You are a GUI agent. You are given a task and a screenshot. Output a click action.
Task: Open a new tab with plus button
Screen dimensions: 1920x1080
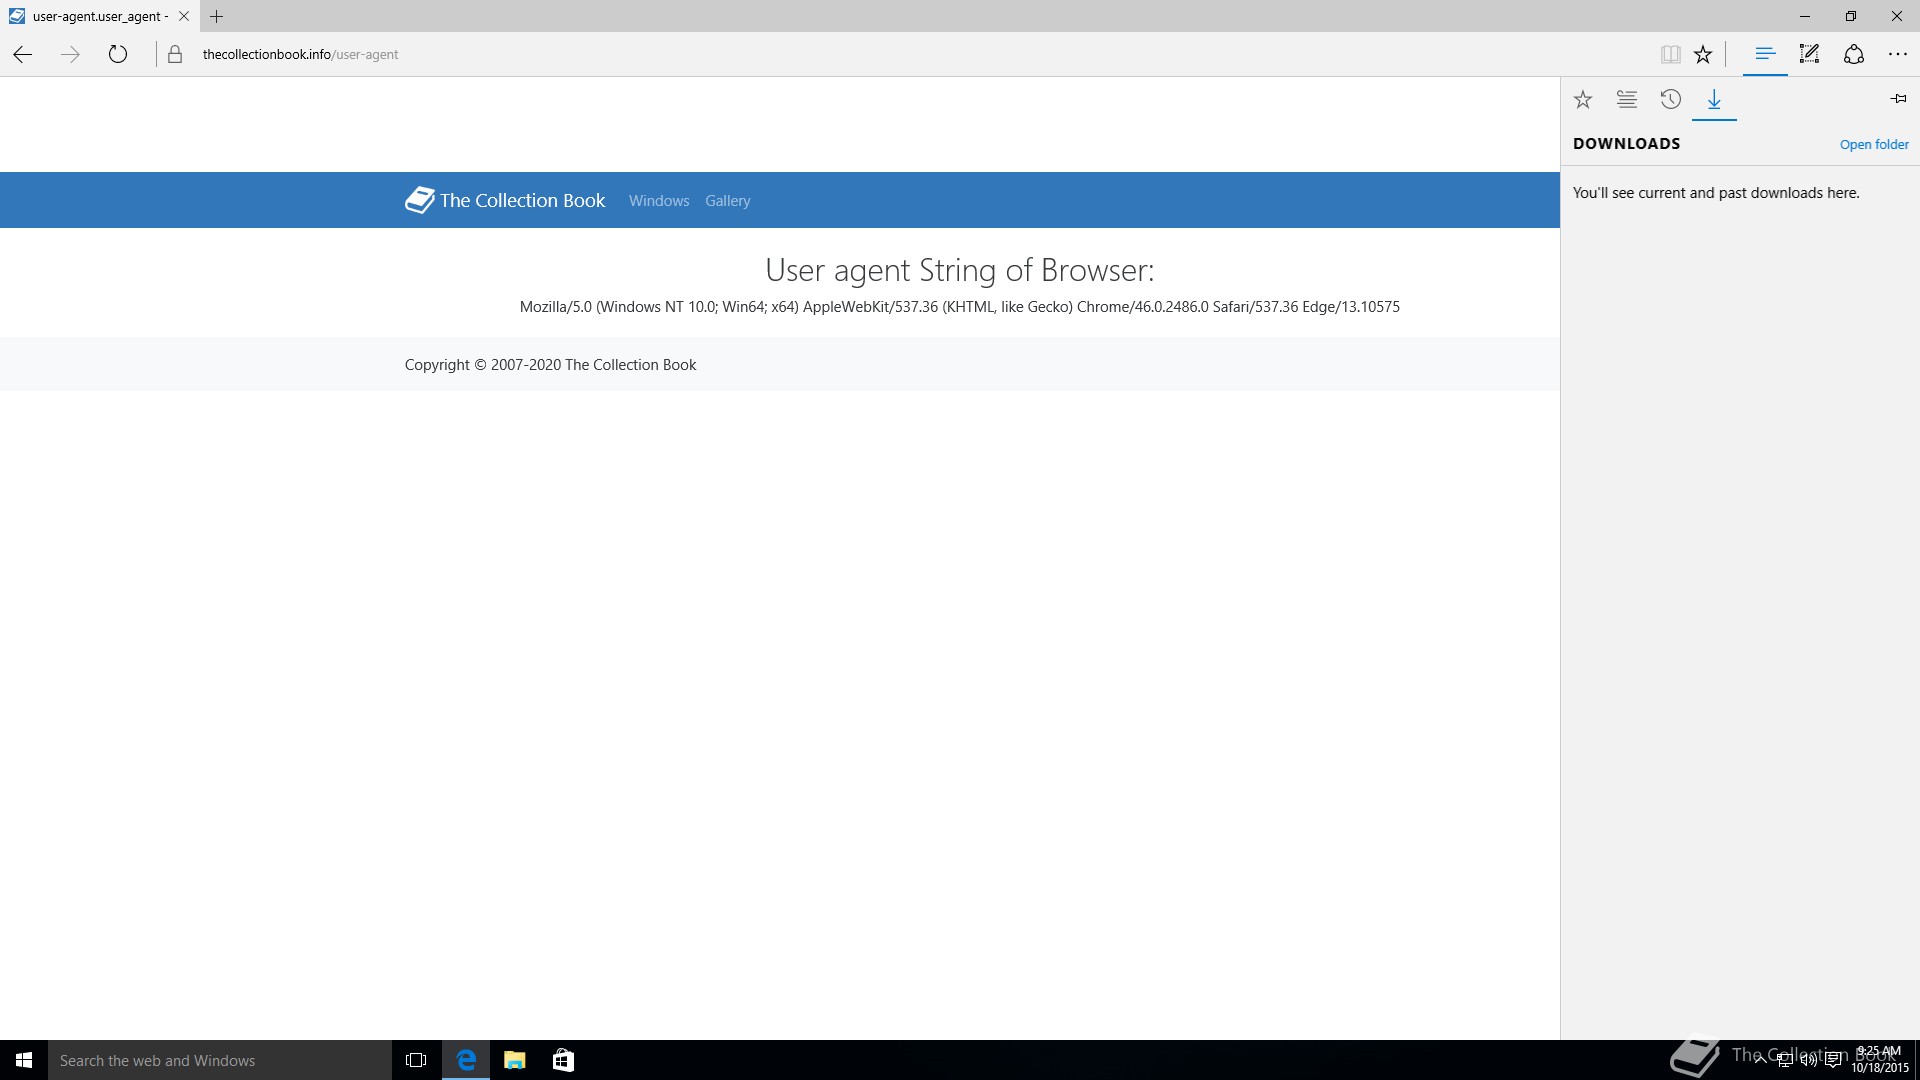[x=216, y=16]
